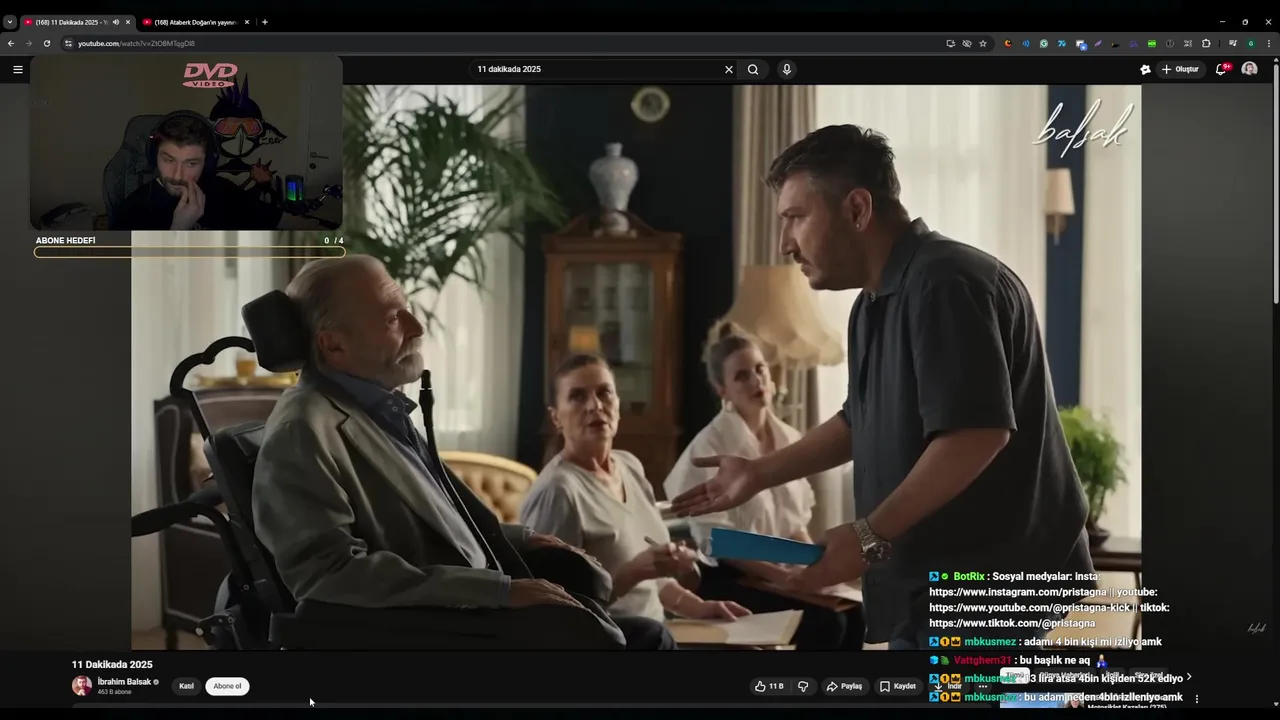Image resolution: width=1280 pixels, height=720 pixels.
Task: Bookmark page with the star icon
Action: (983, 43)
